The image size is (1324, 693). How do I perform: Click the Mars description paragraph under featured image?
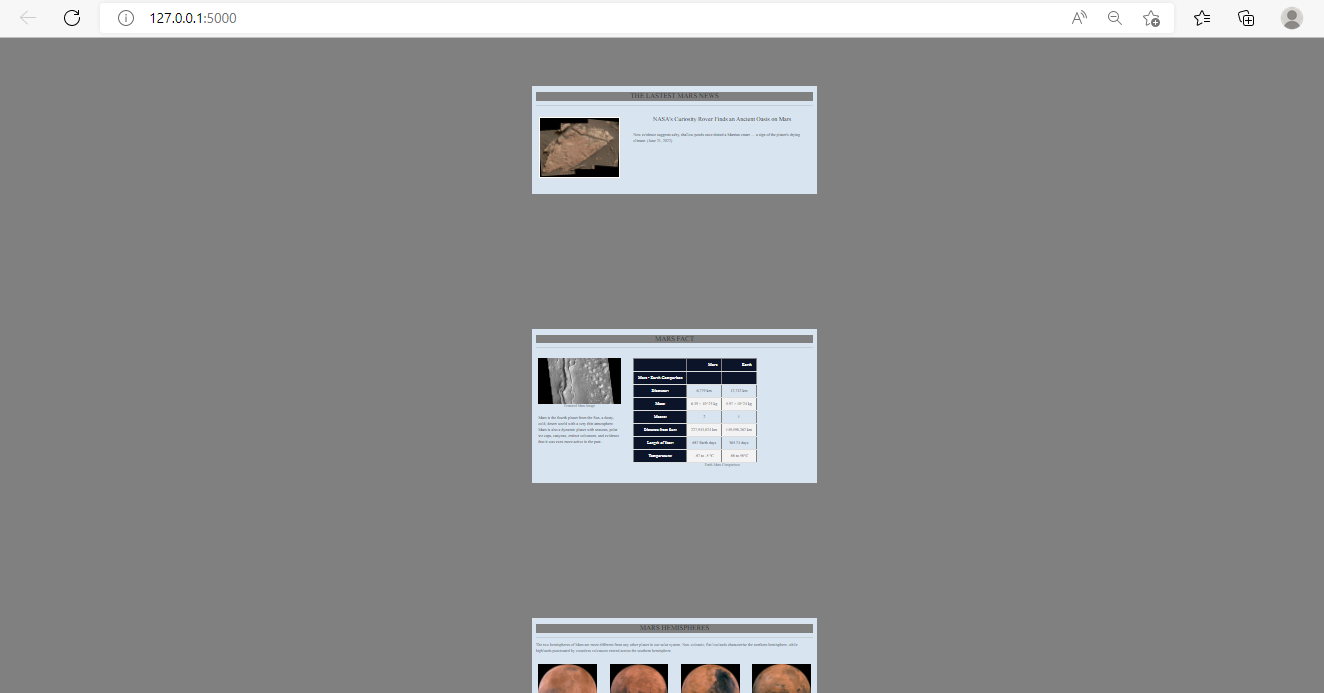578,429
